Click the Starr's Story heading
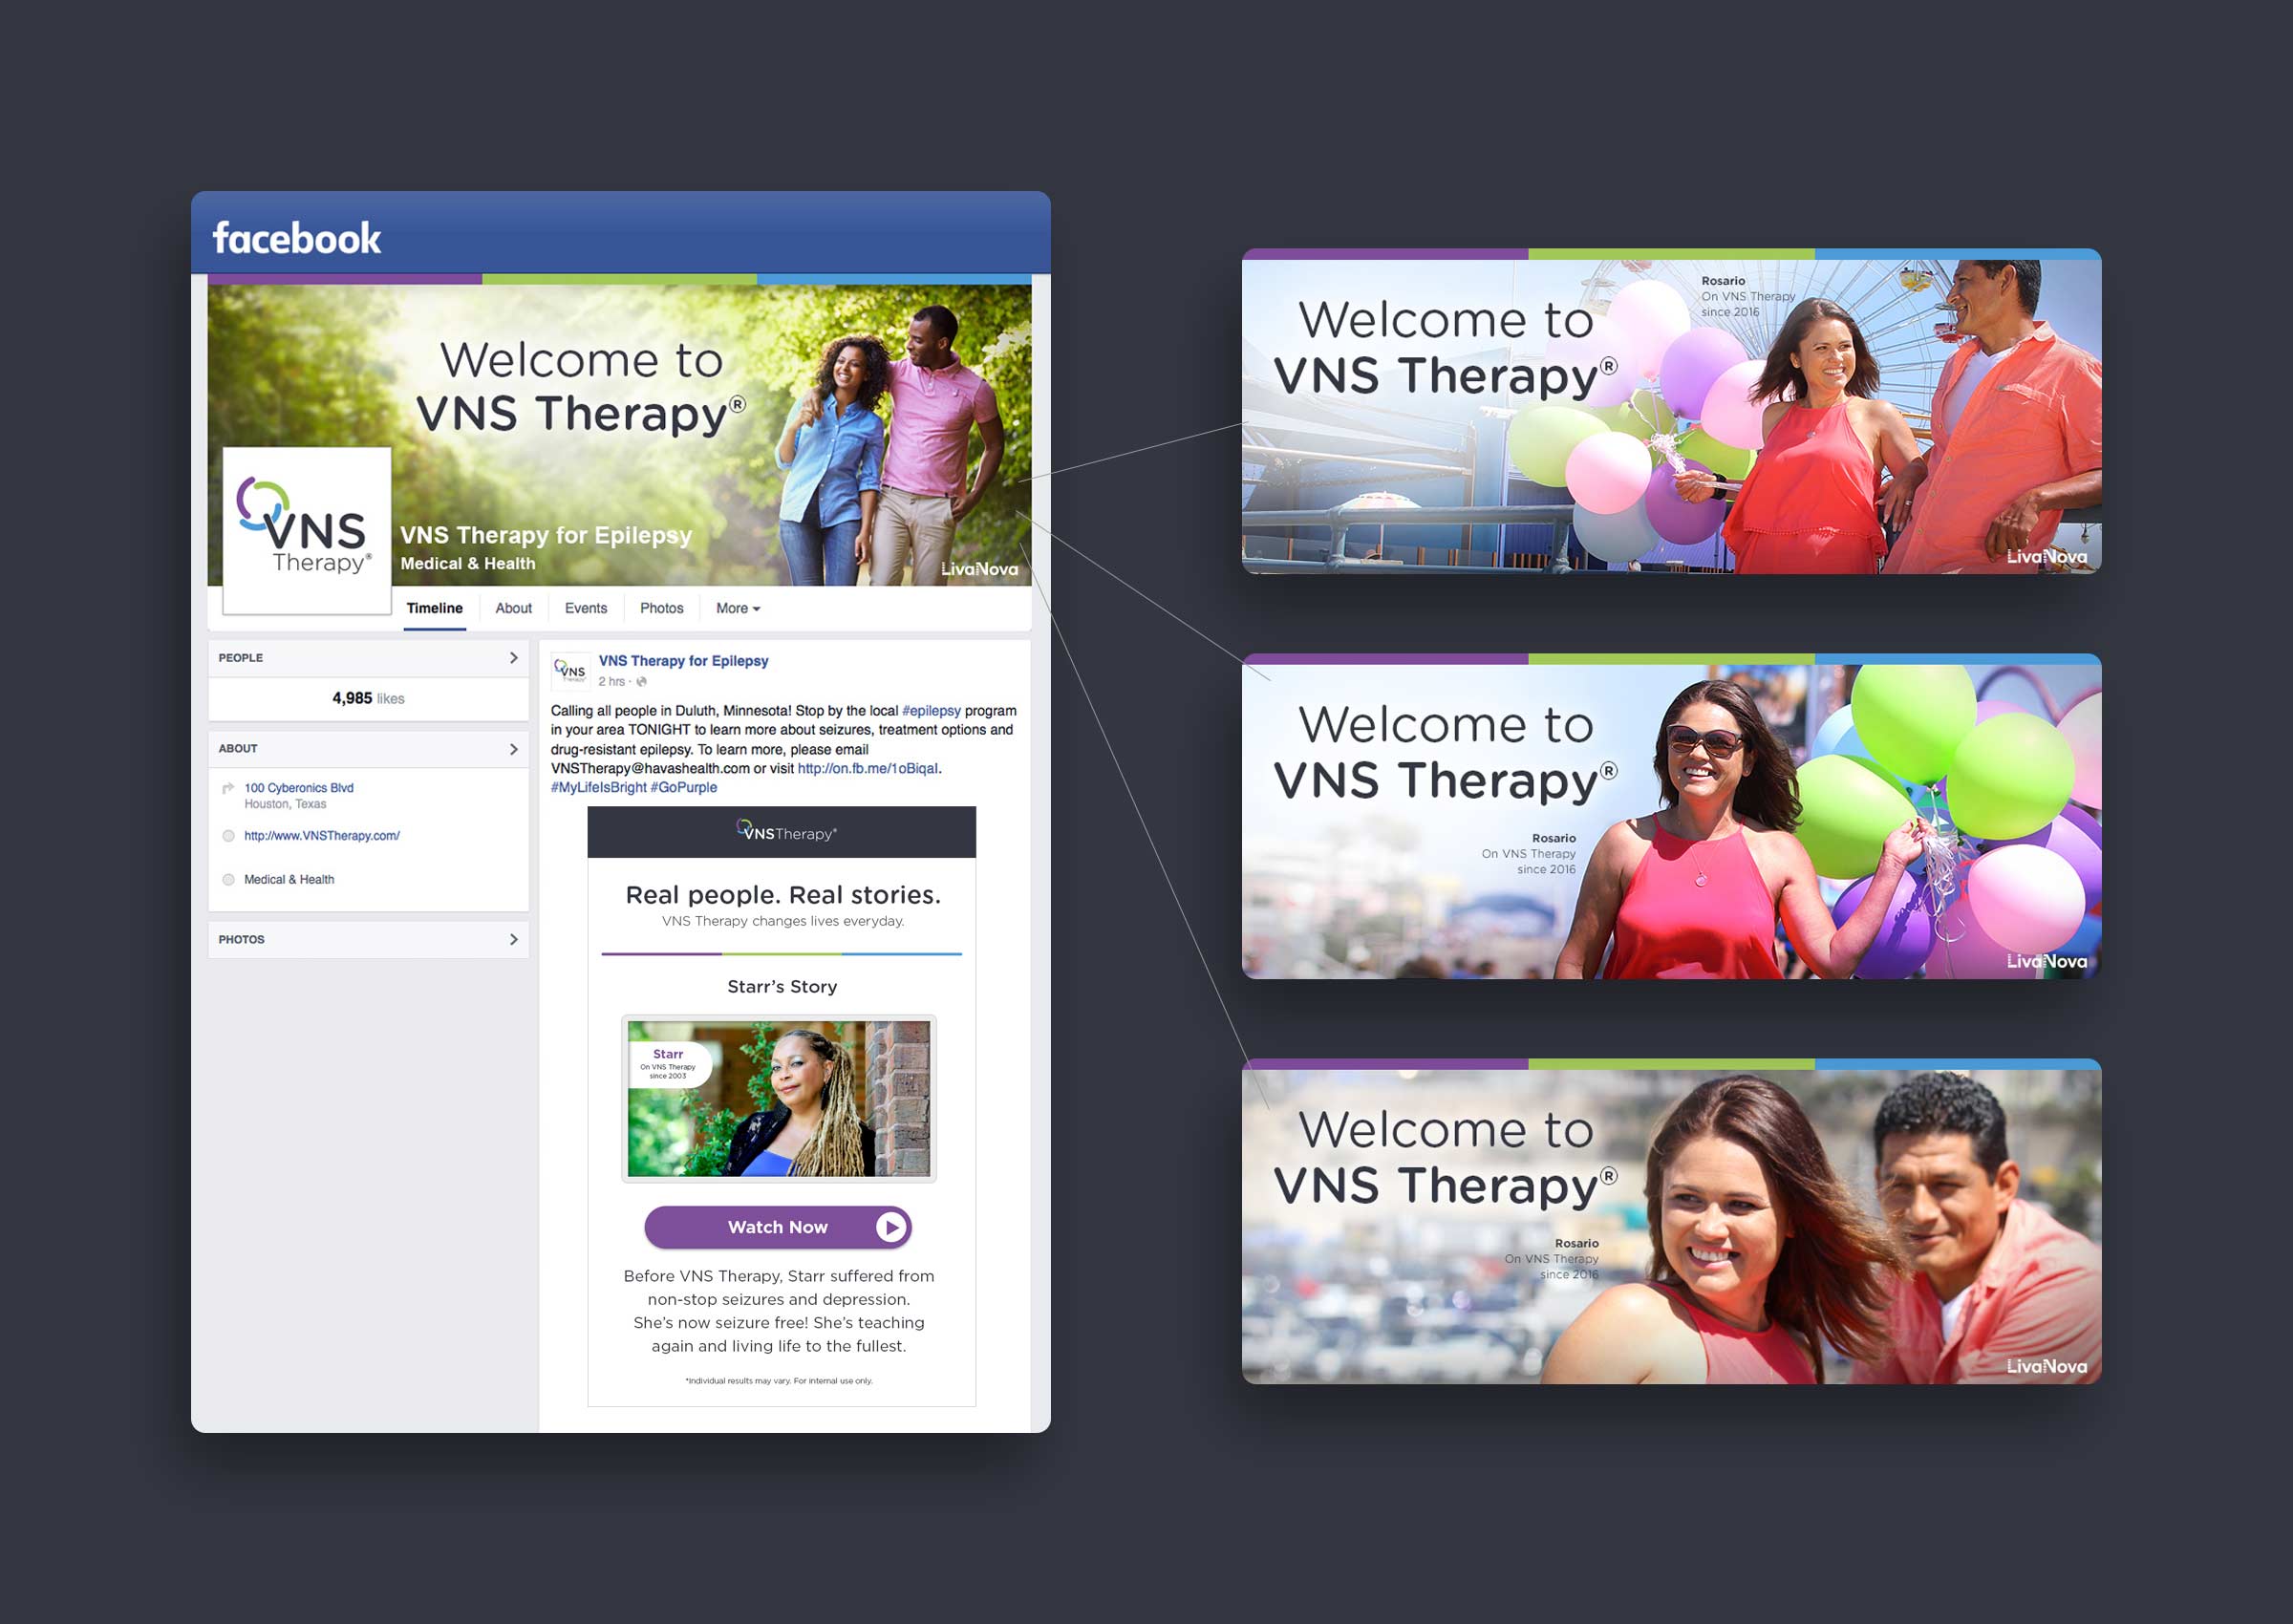The image size is (2293, 1624). click(782, 987)
